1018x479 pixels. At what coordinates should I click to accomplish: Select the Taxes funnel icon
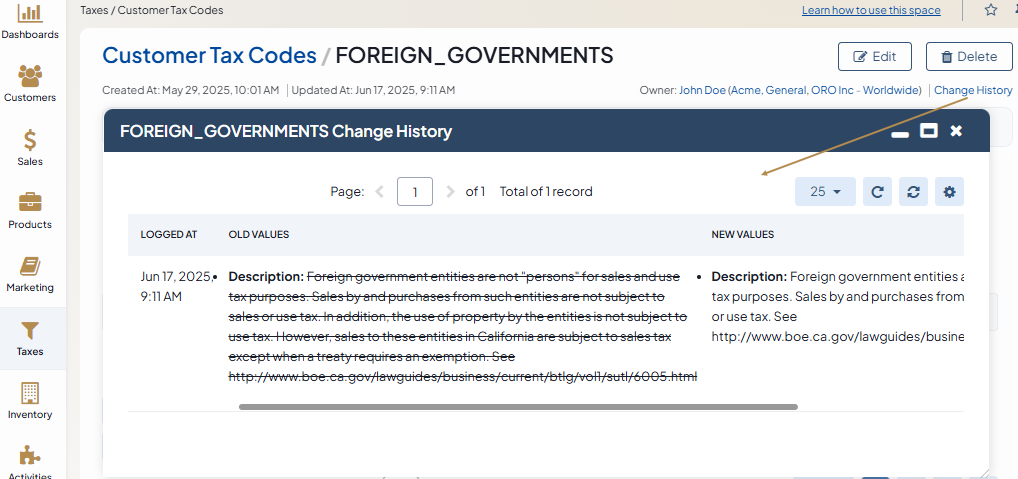point(30,337)
